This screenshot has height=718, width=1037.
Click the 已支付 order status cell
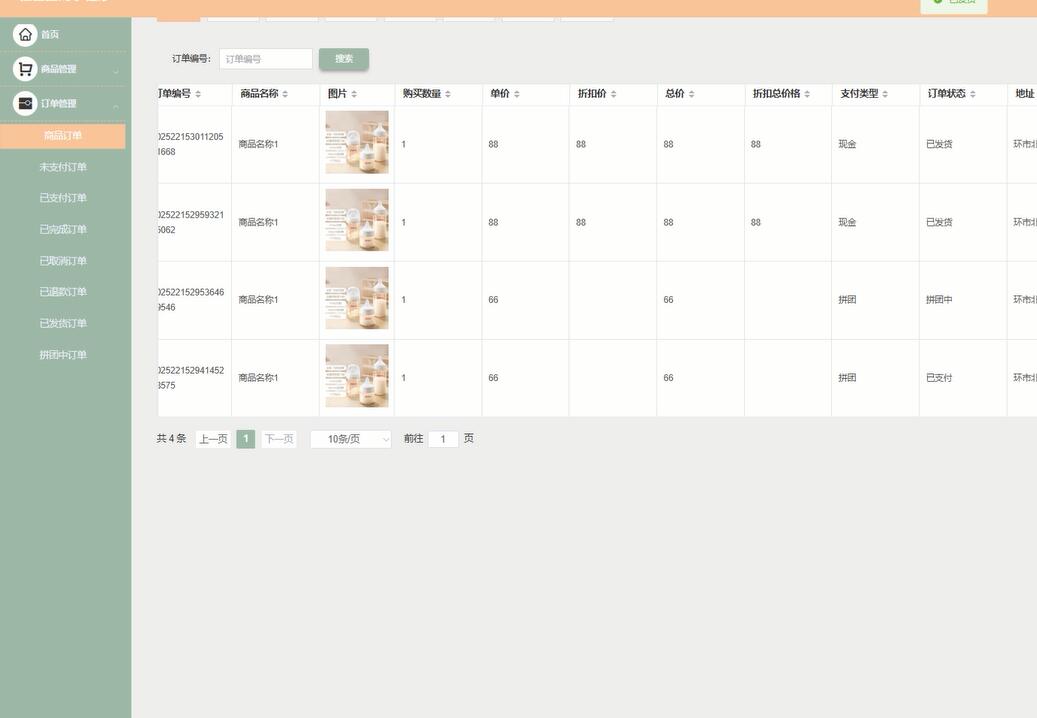coord(939,378)
